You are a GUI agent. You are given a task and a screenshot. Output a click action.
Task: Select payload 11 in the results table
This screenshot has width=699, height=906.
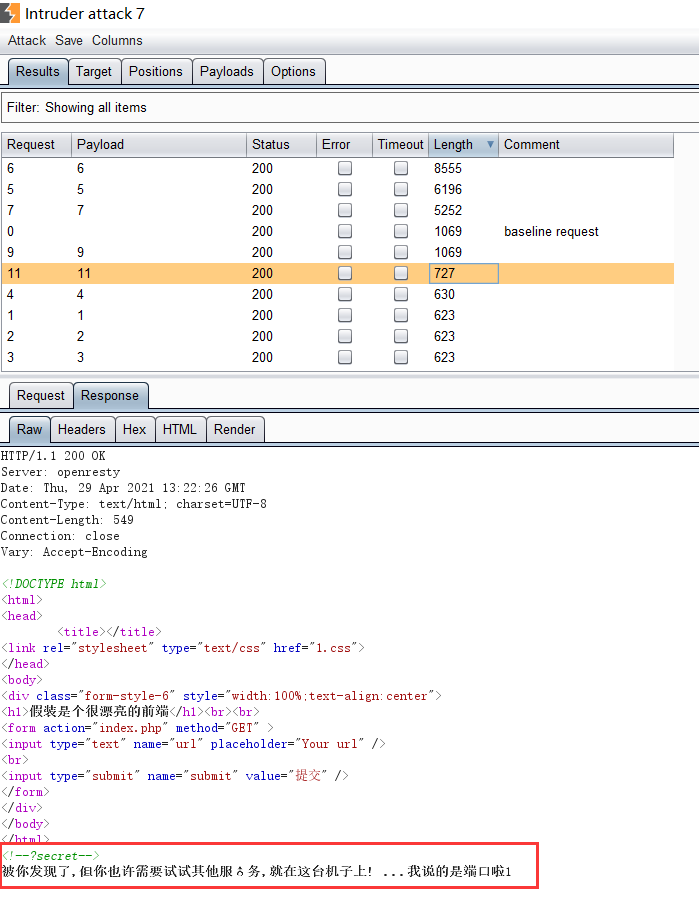pos(84,273)
